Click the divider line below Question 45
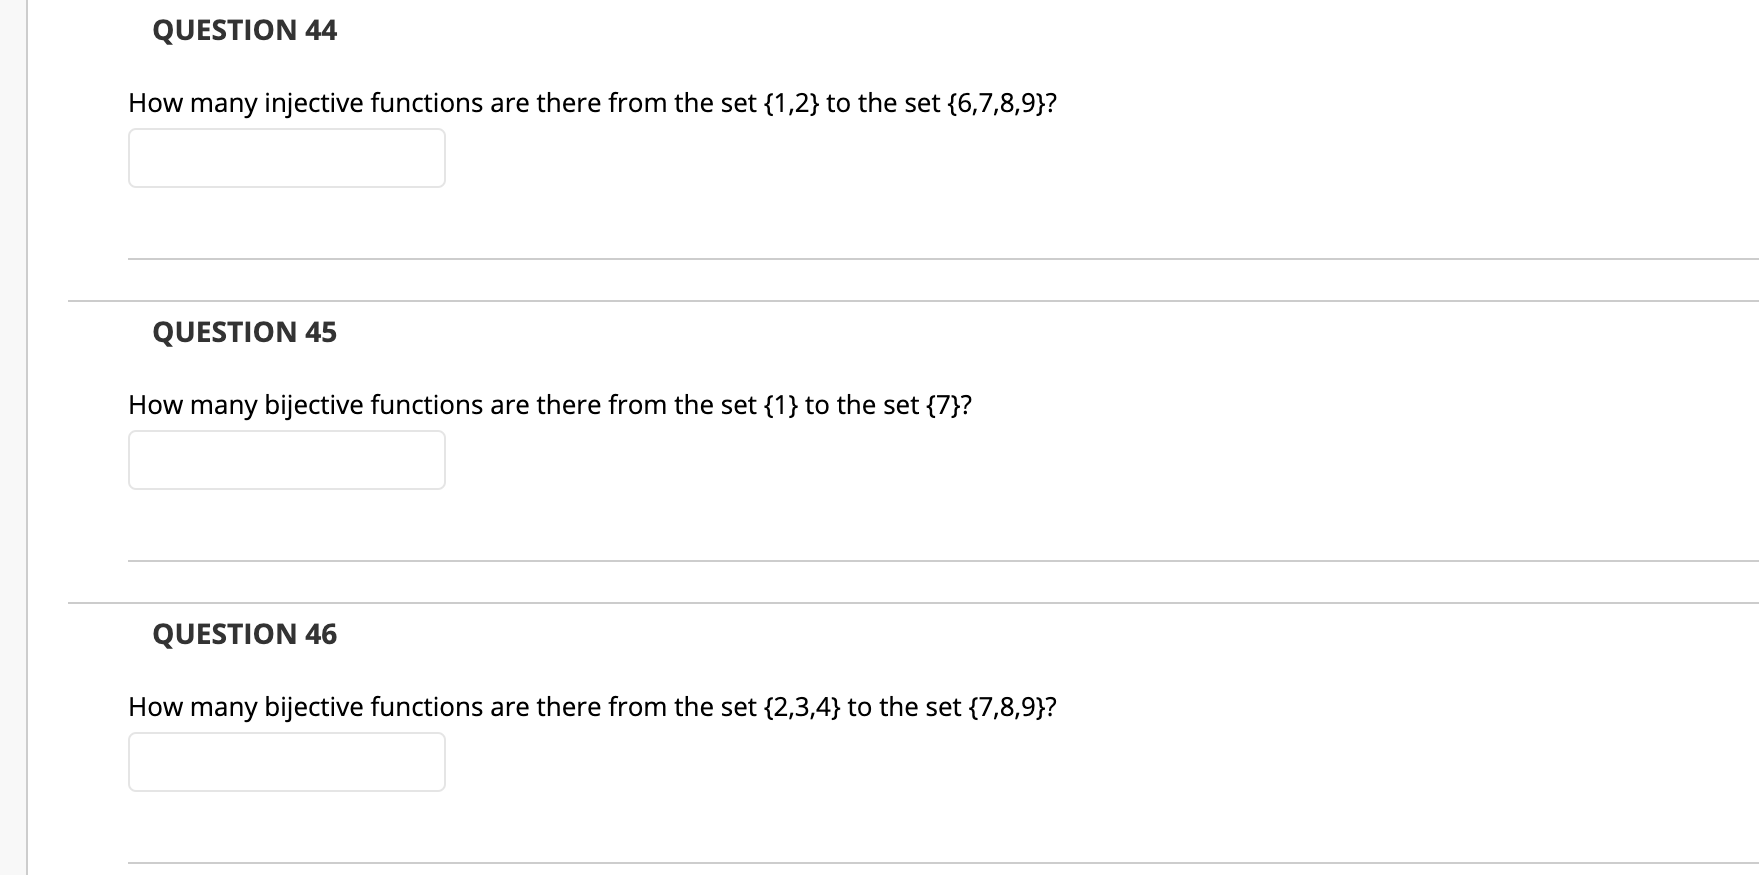Viewport: 1759px width, 875px height. 900,563
